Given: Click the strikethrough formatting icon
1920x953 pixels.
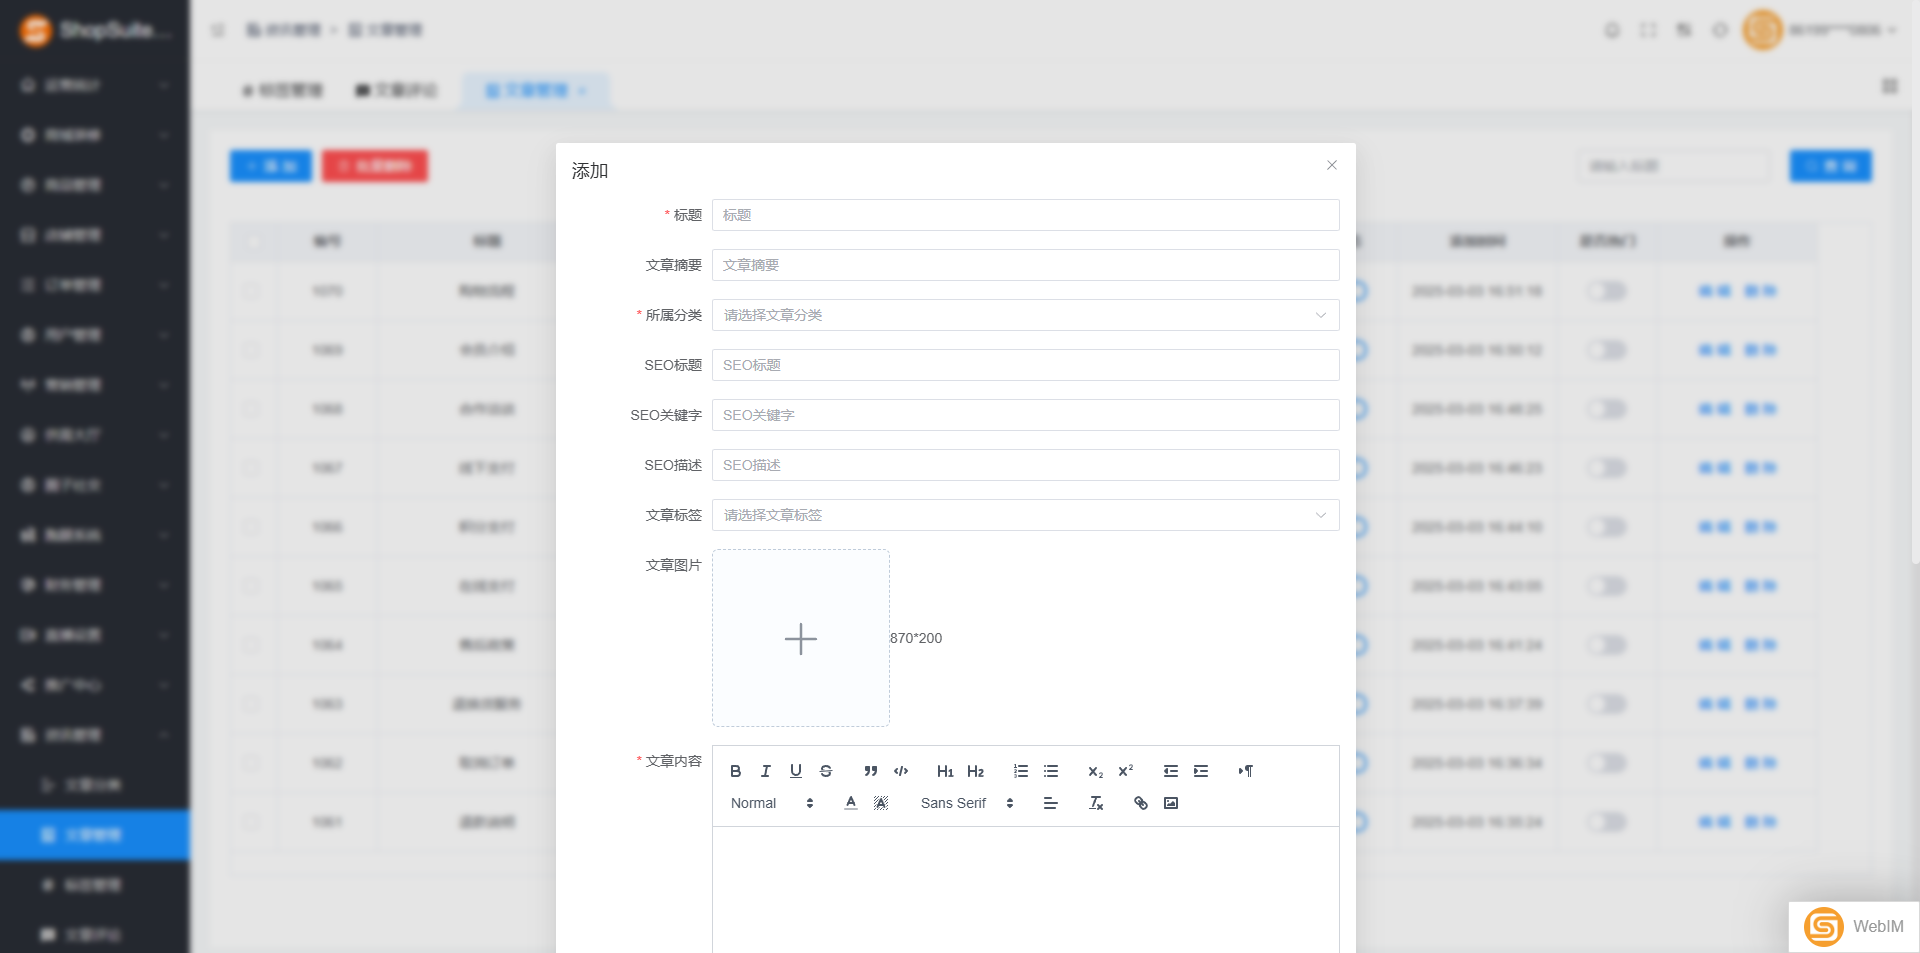Looking at the screenshot, I should point(825,771).
